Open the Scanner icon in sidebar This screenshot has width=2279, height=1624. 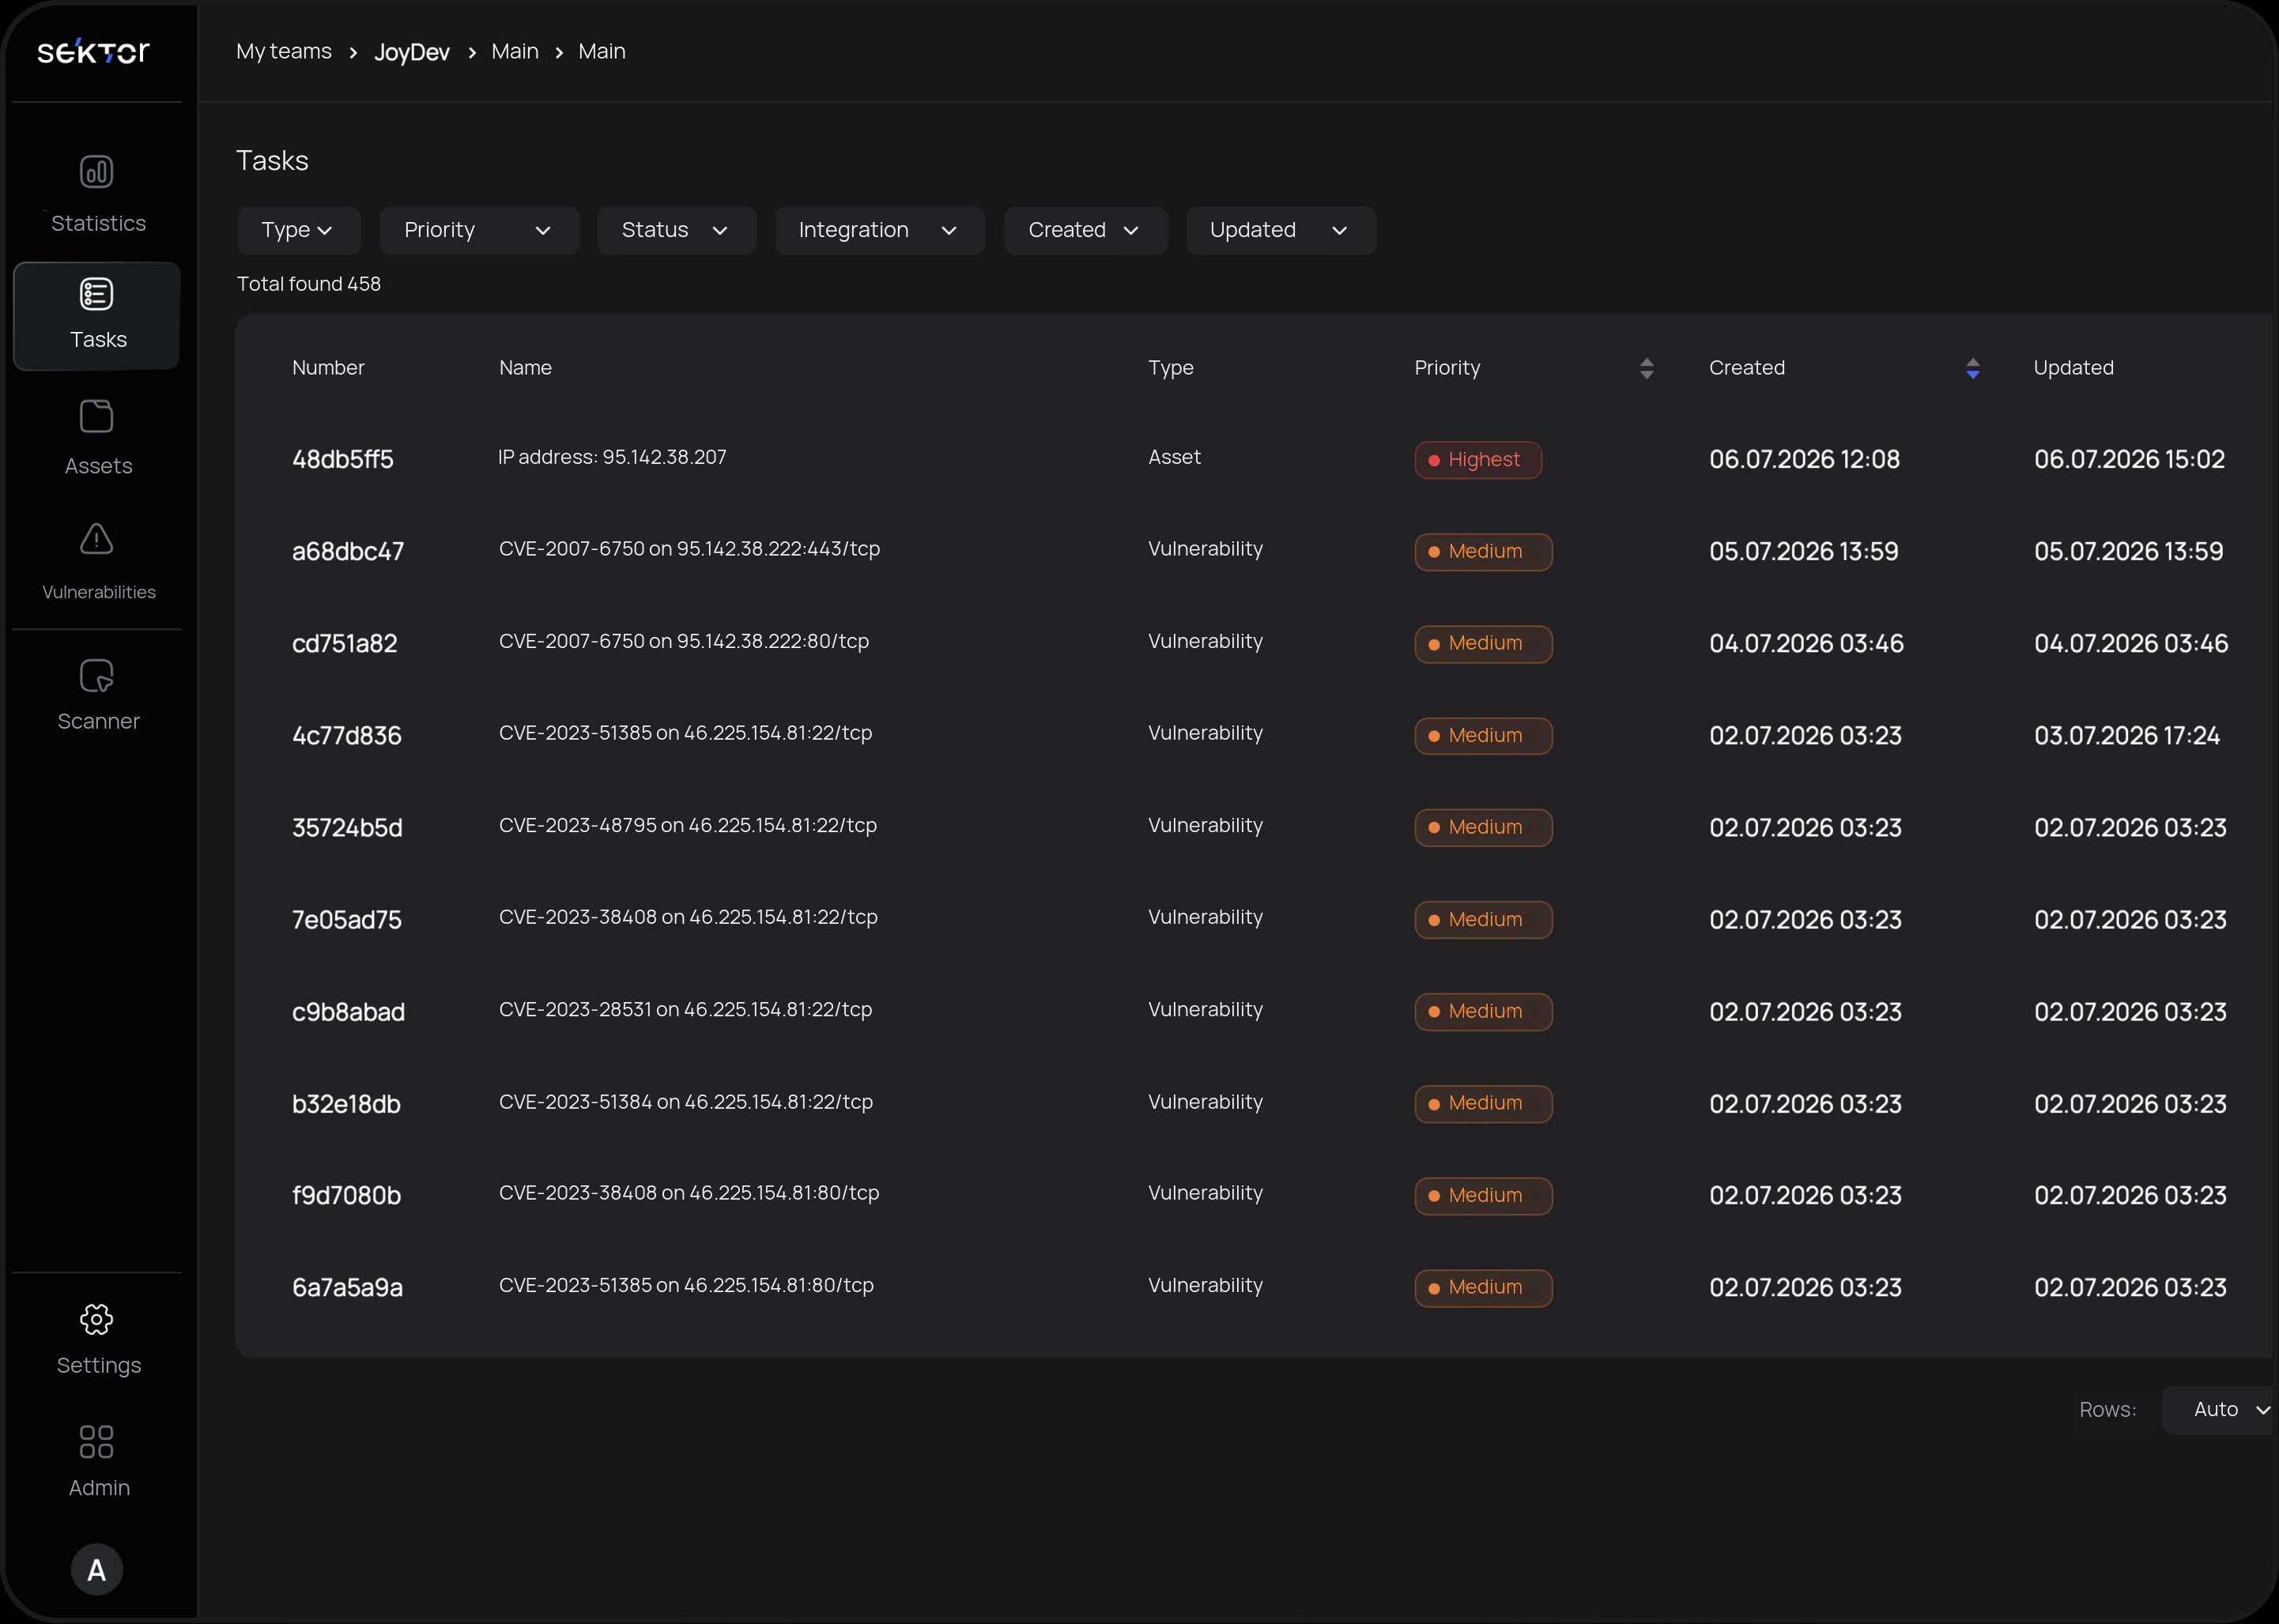coord(96,676)
